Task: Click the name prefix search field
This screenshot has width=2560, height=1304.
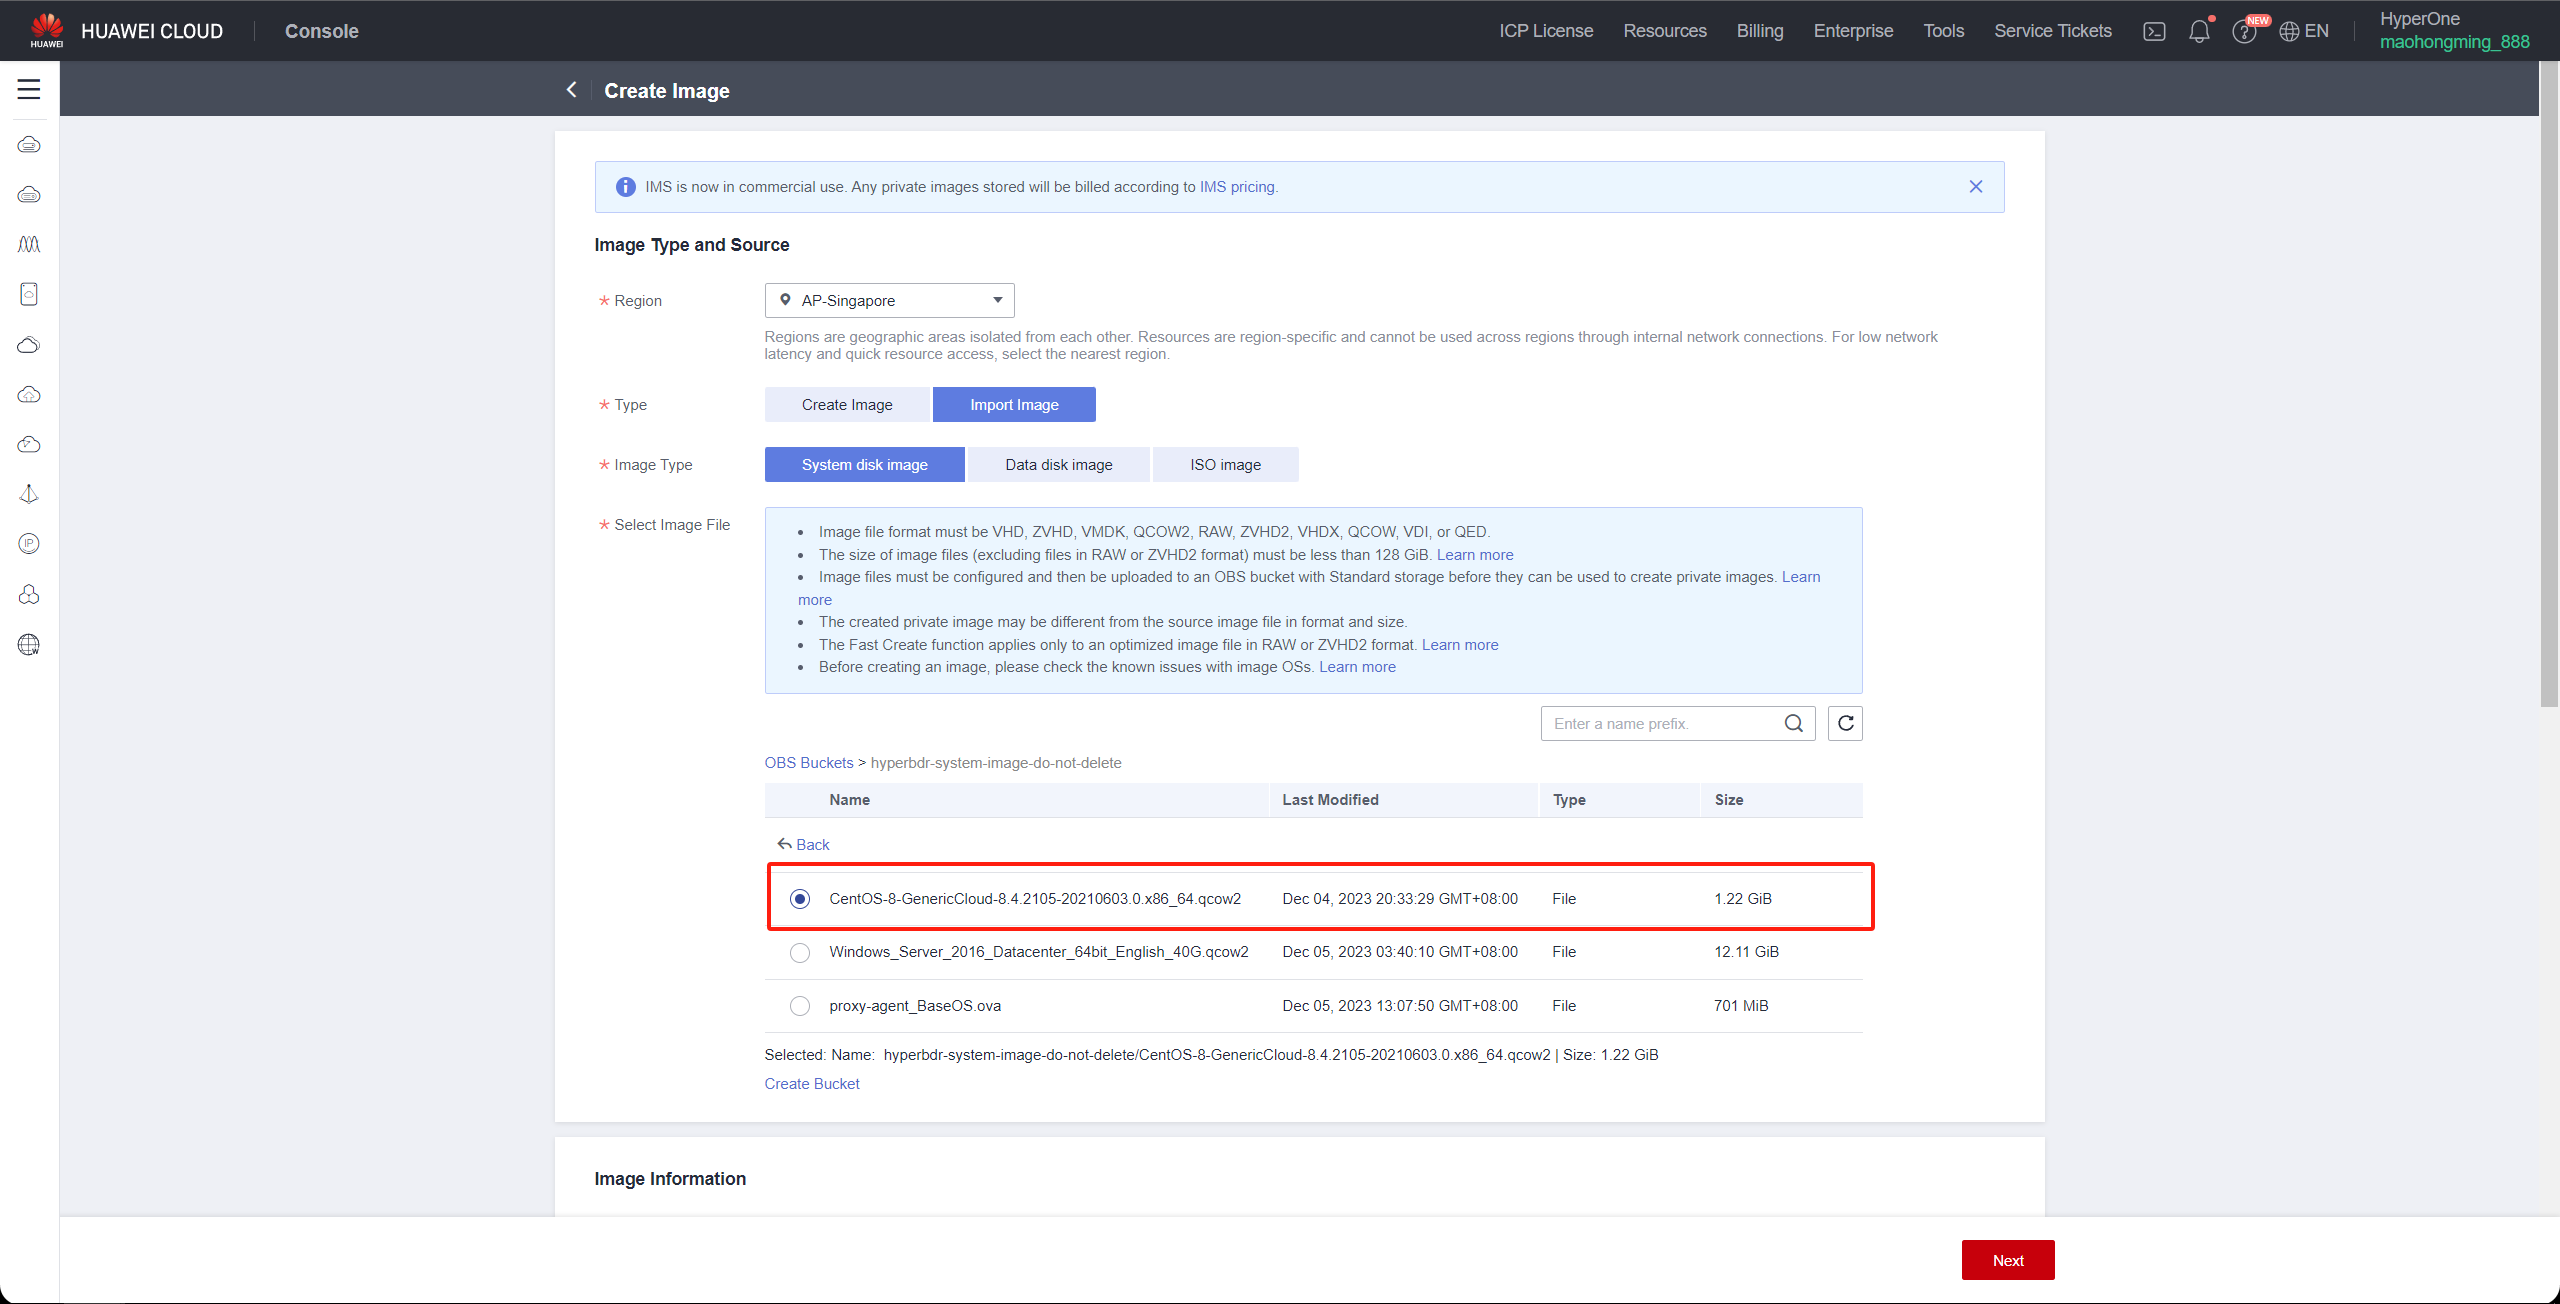Action: (x=1660, y=723)
